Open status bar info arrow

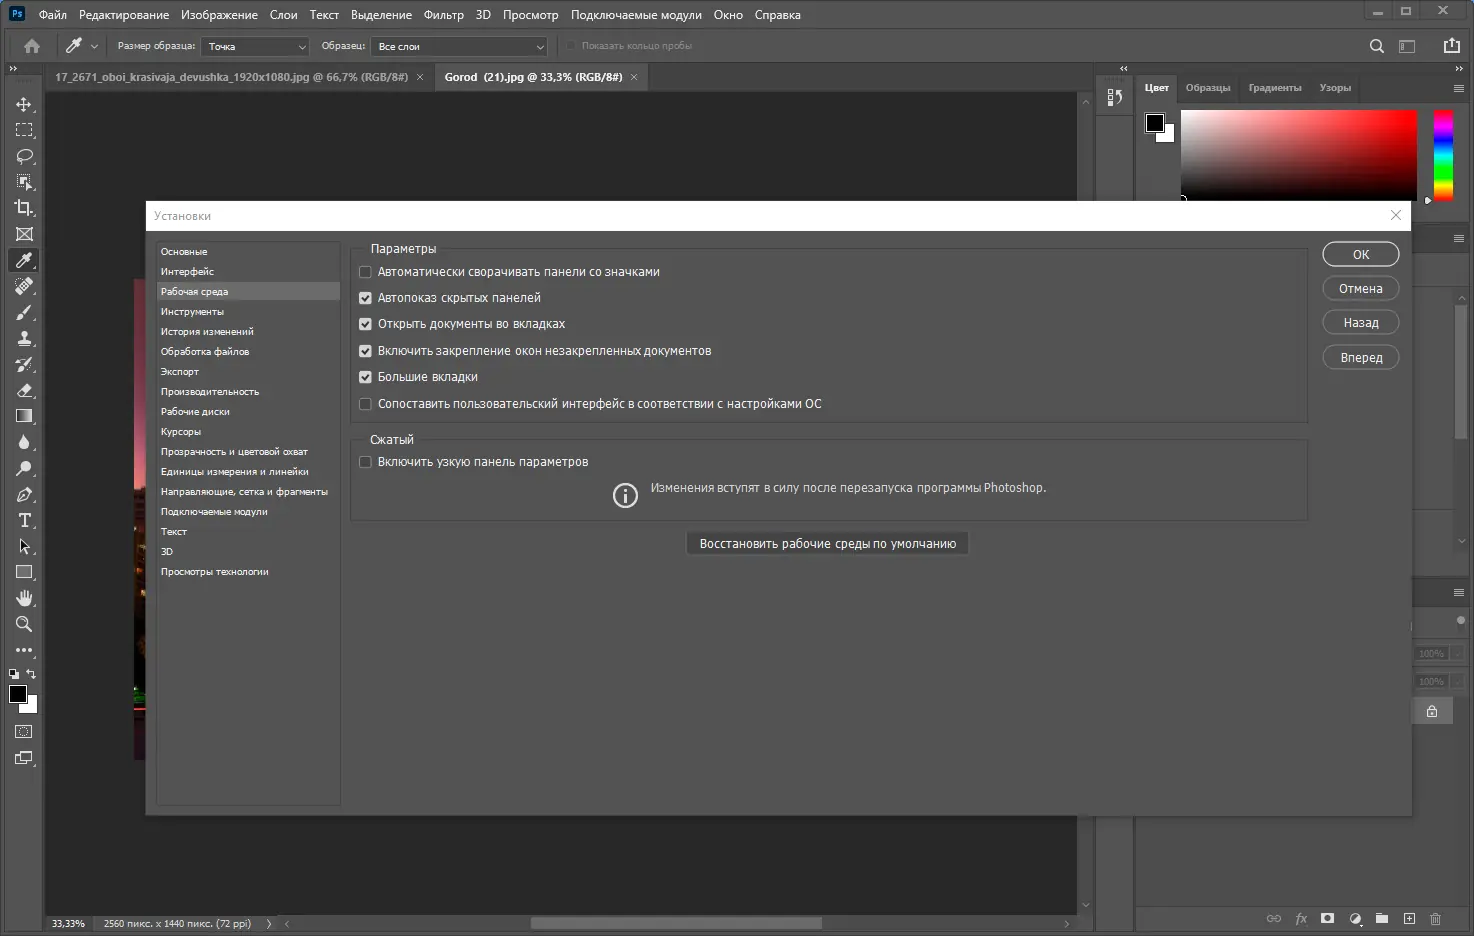click(x=268, y=924)
